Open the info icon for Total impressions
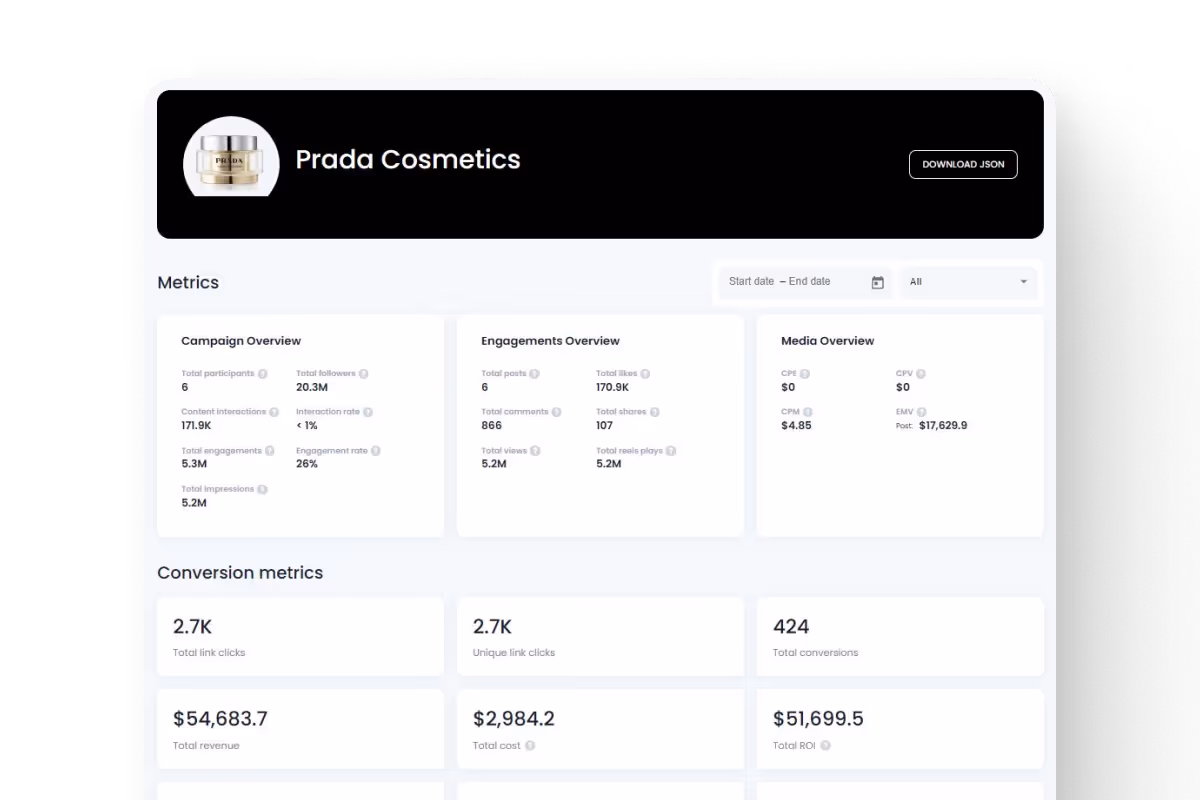Viewport: 1200px width, 800px height. tap(262, 490)
